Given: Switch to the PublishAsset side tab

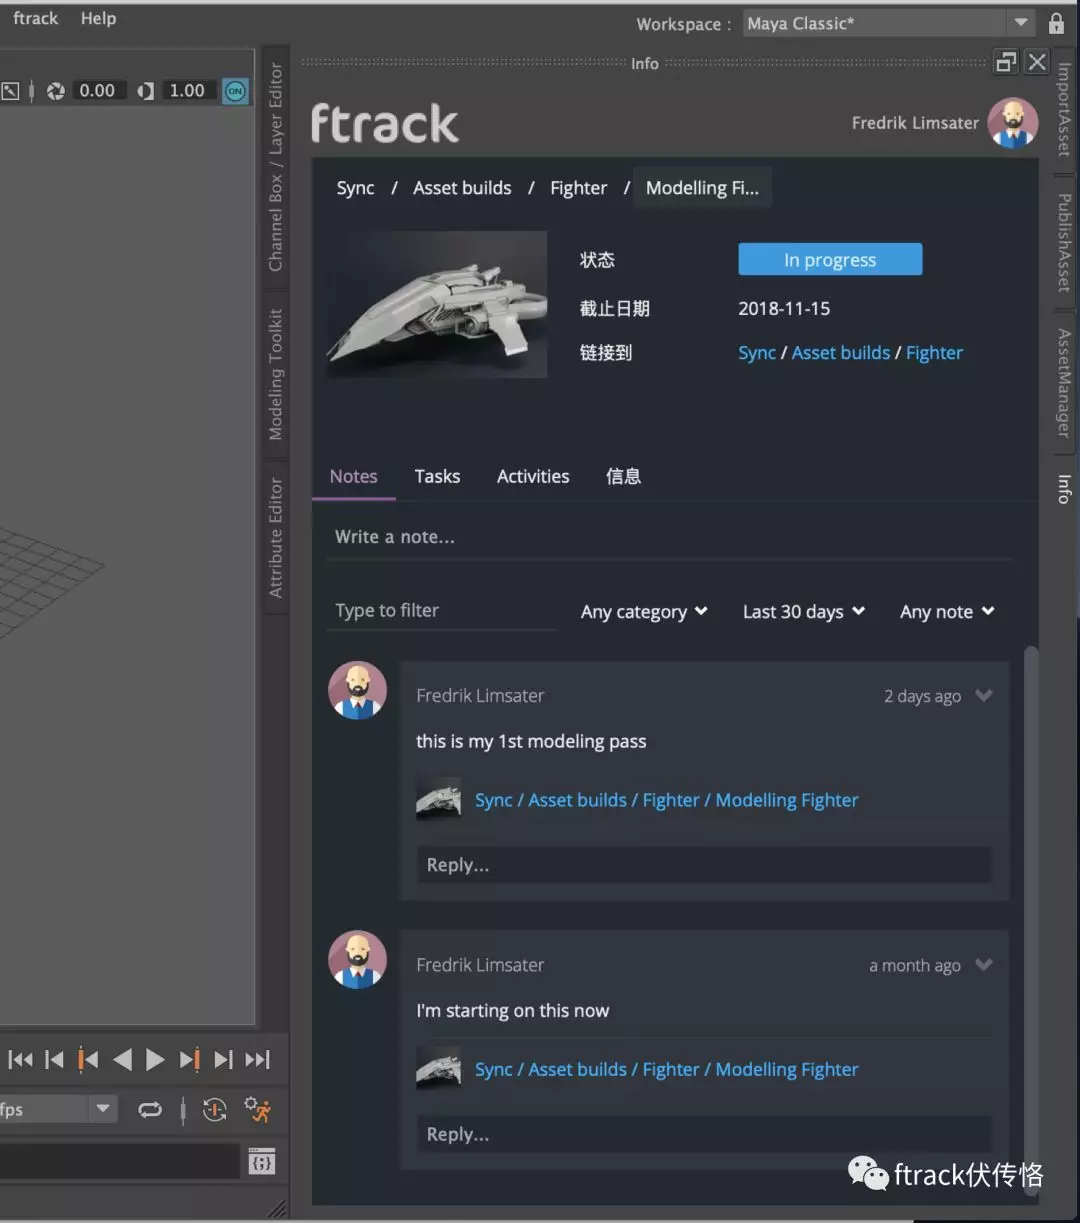Looking at the screenshot, I should [x=1064, y=243].
